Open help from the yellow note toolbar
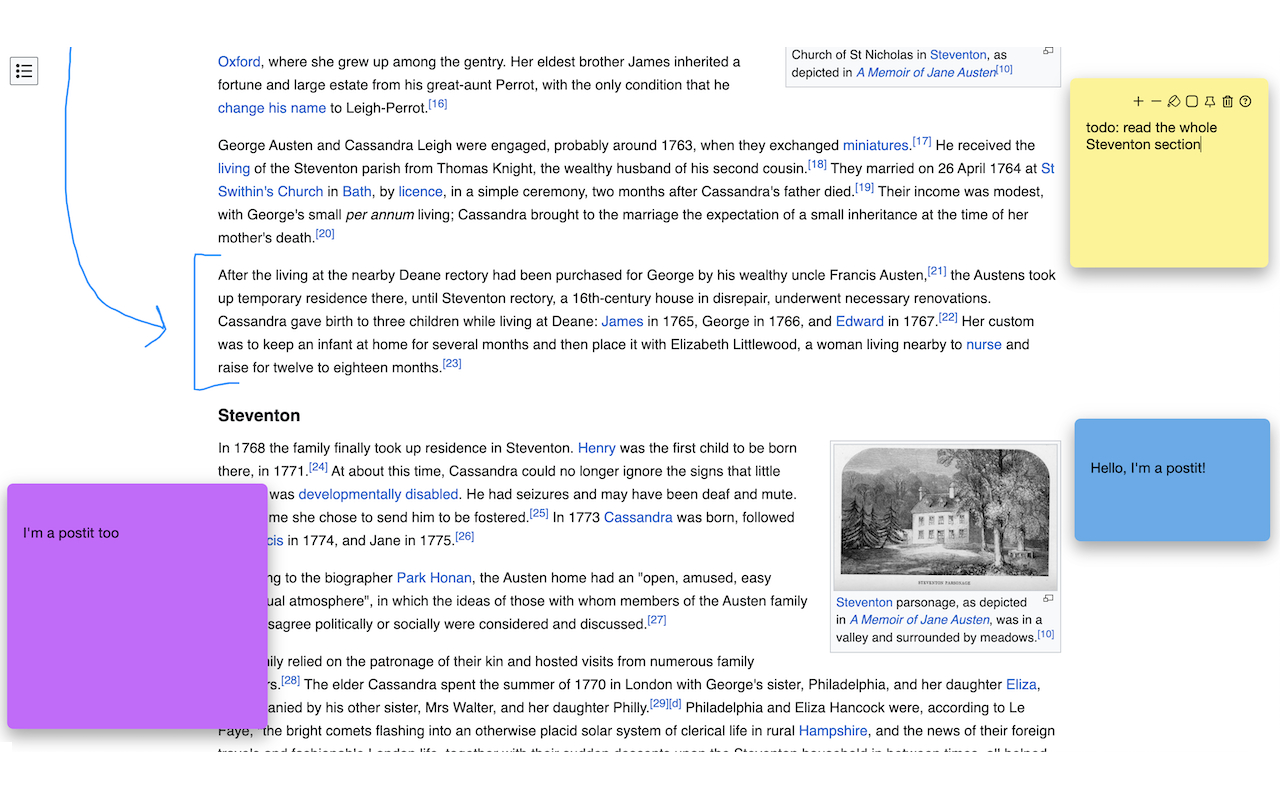 [1245, 101]
